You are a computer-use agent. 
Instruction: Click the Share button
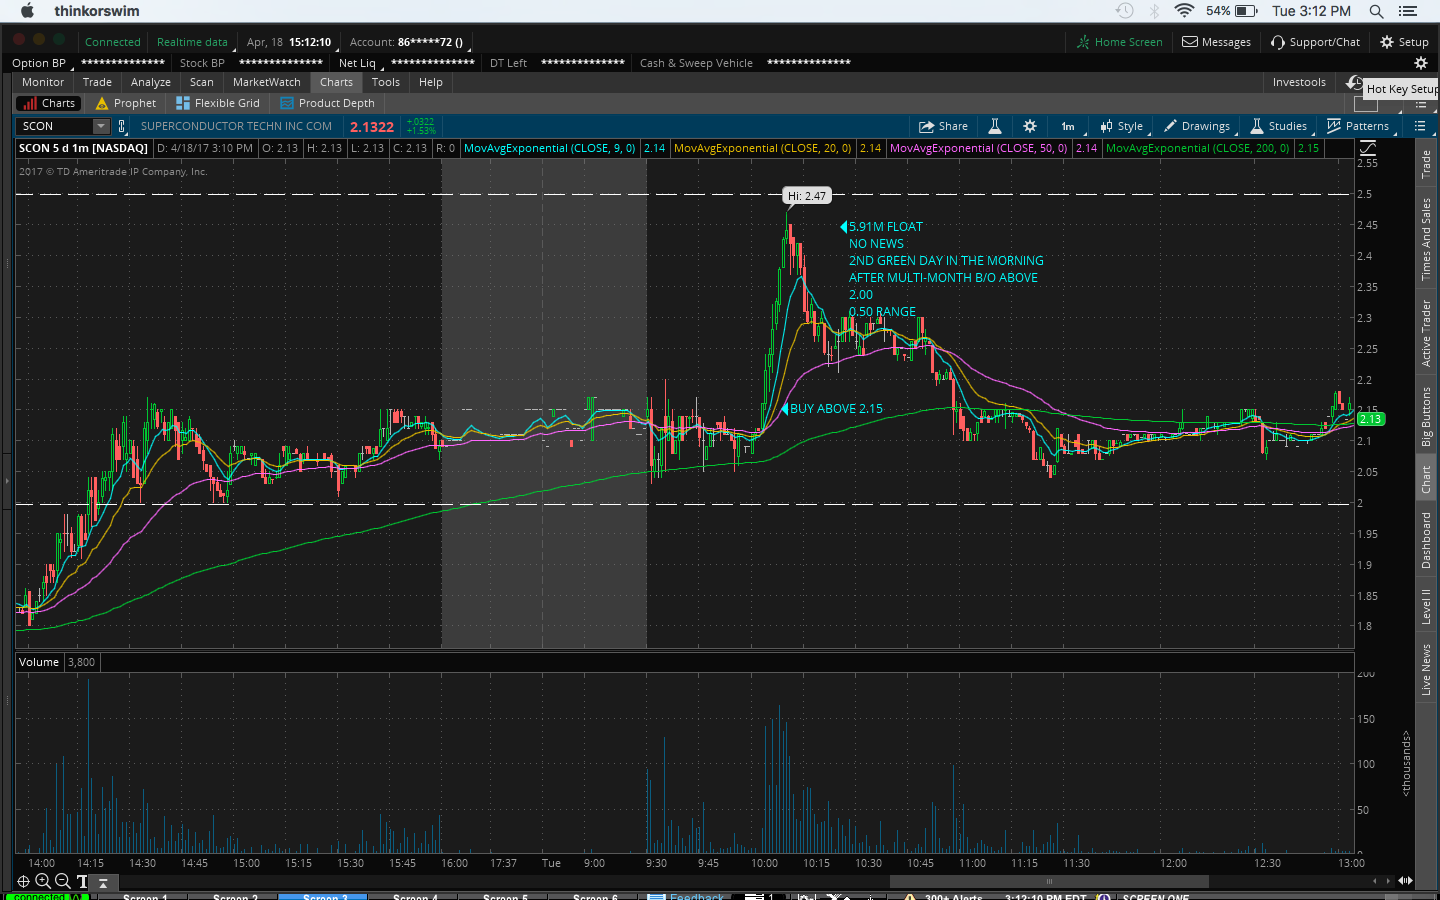click(943, 126)
